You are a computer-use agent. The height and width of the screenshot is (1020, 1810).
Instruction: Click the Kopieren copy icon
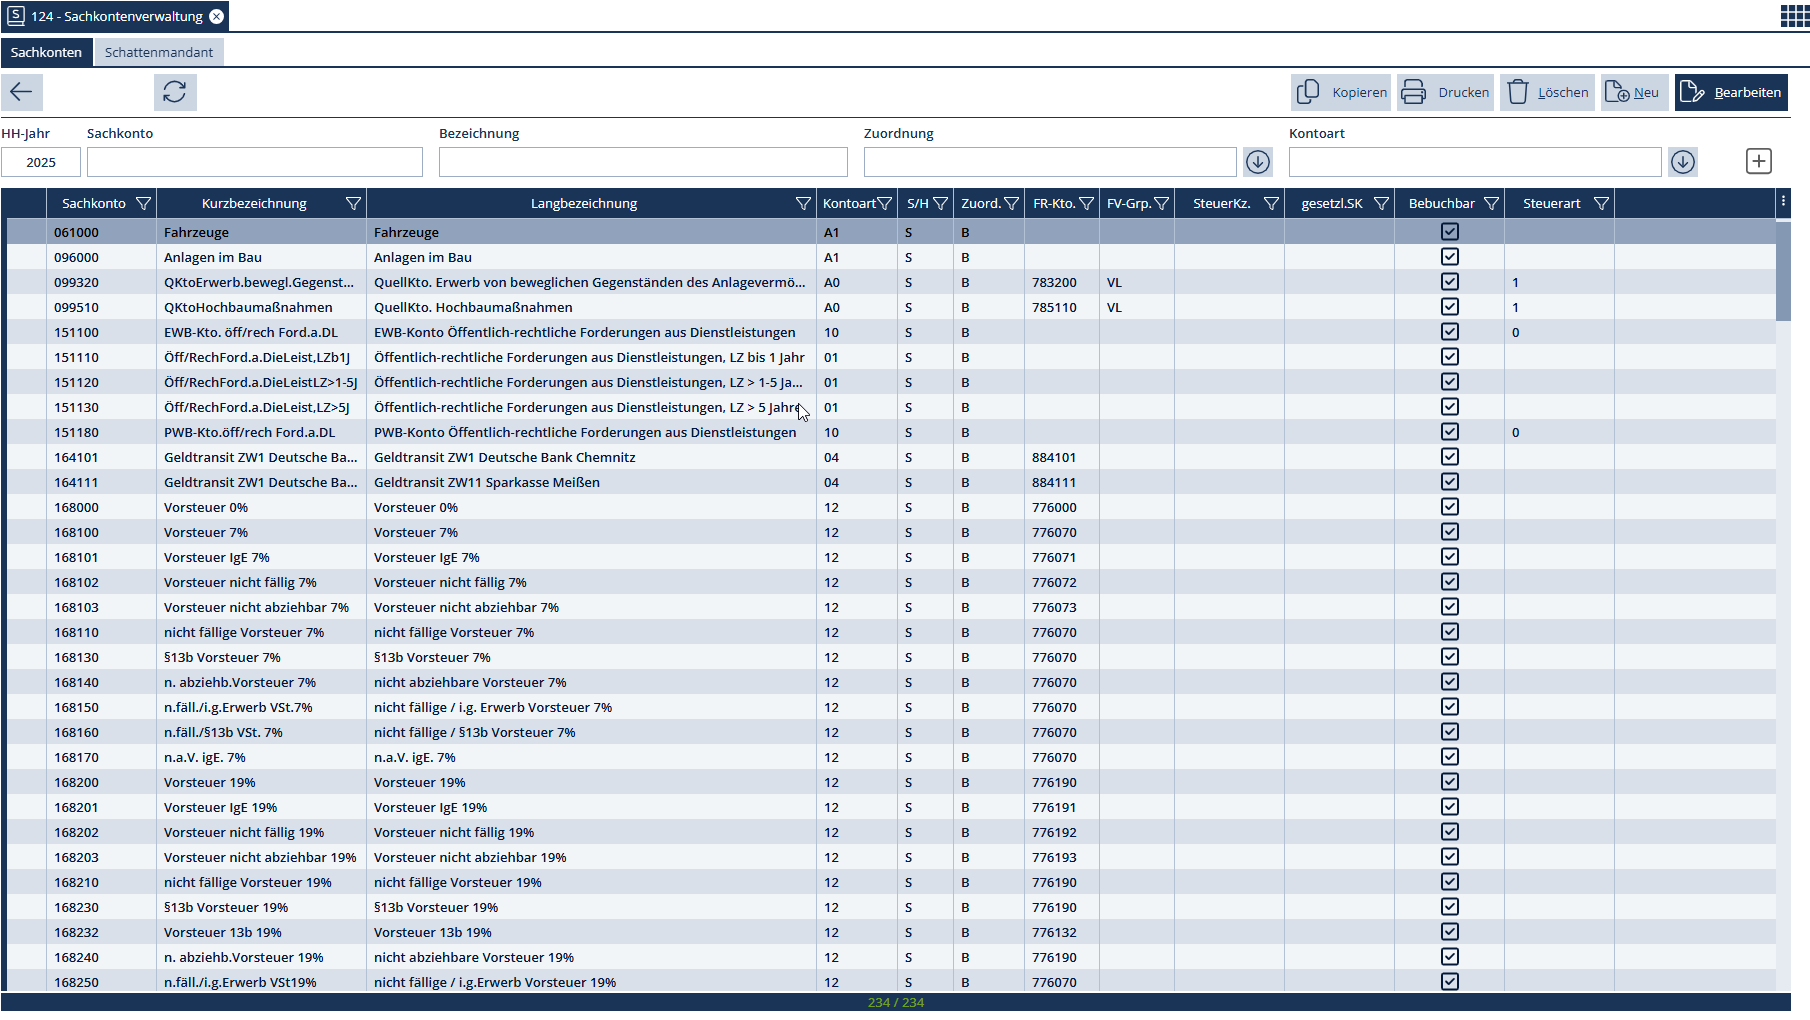(x=1308, y=92)
